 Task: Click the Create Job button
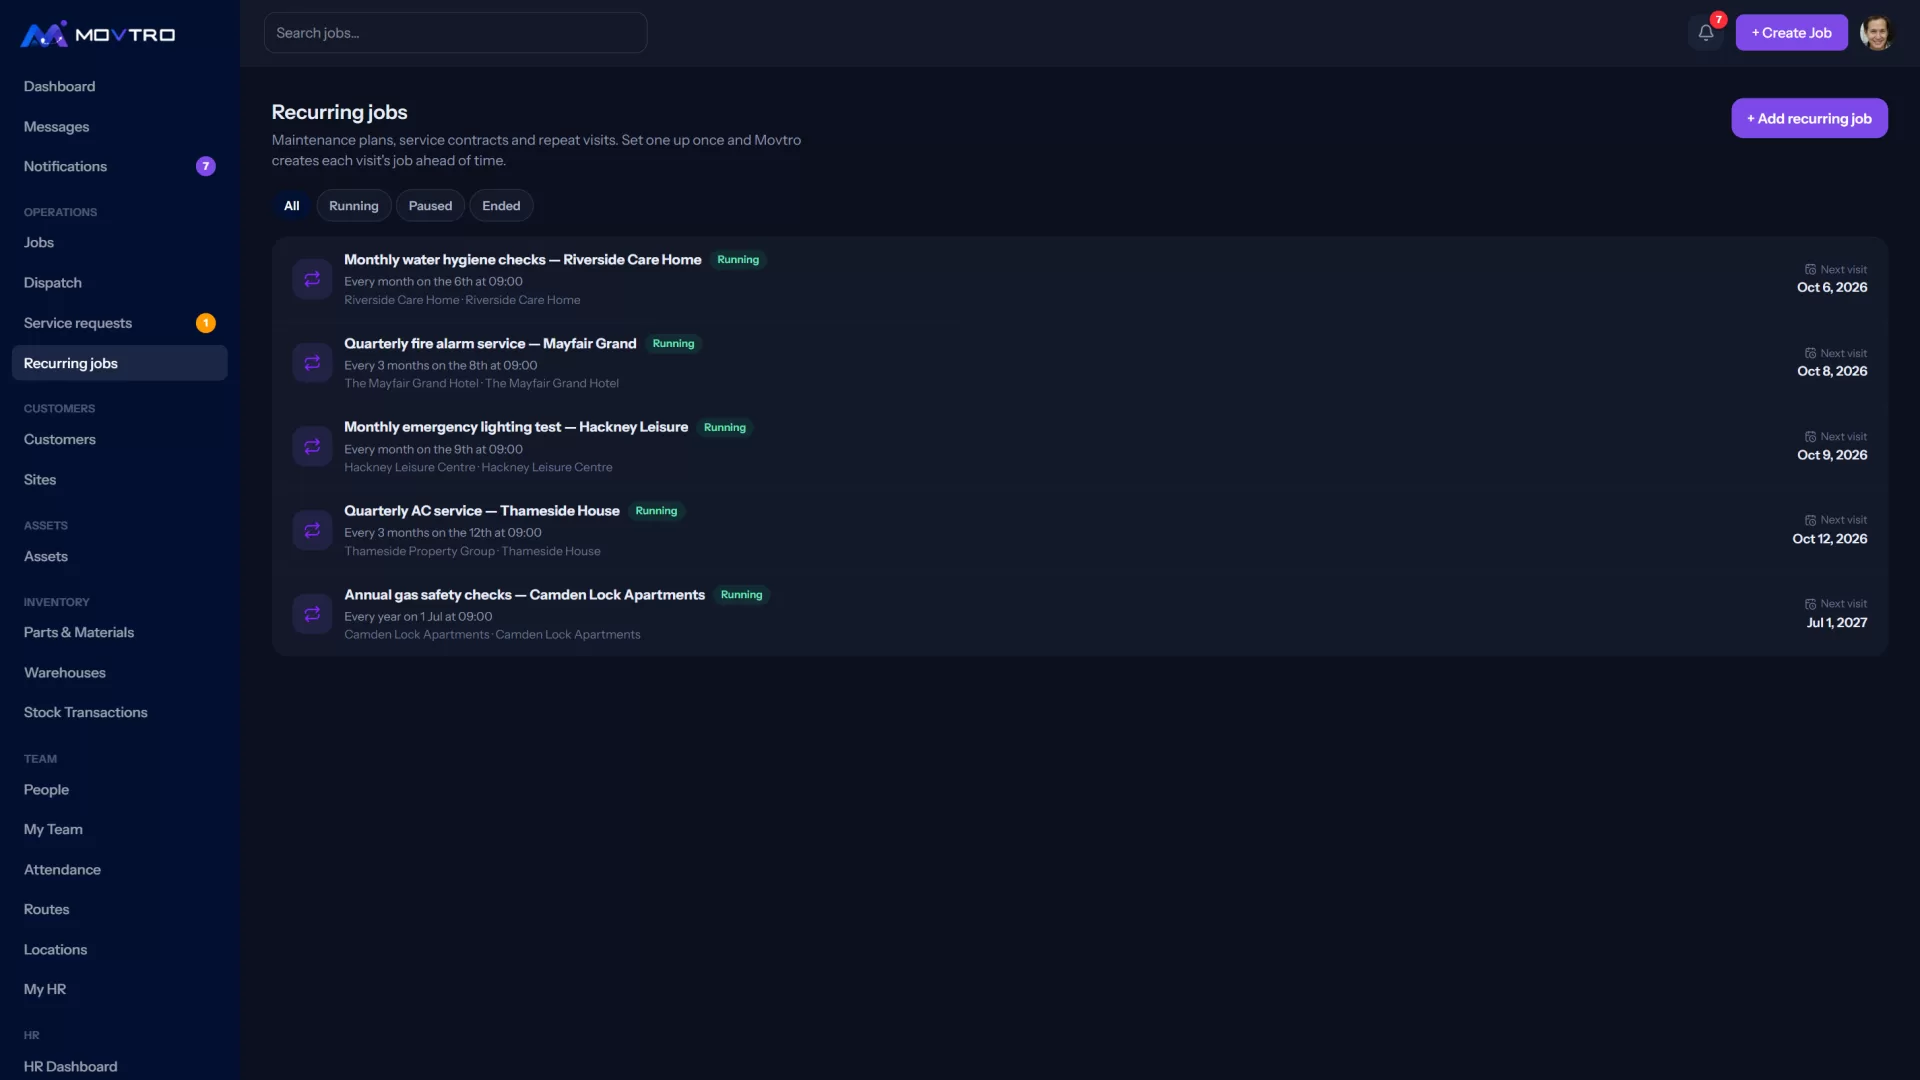point(1791,32)
